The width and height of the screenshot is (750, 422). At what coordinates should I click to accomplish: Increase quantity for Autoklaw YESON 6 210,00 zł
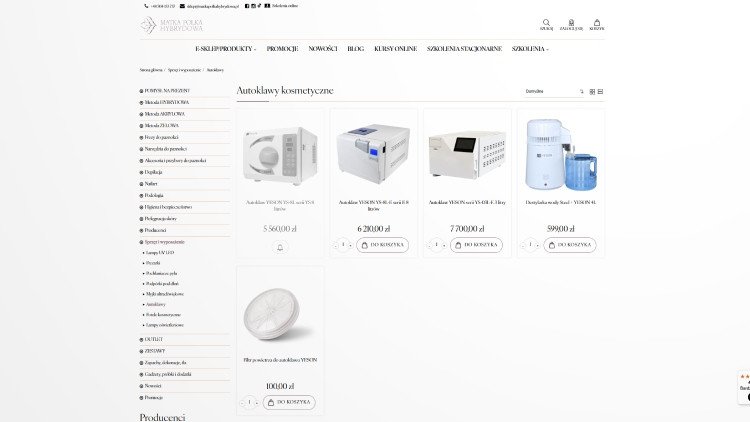pyautogui.click(x=350, y=245)
